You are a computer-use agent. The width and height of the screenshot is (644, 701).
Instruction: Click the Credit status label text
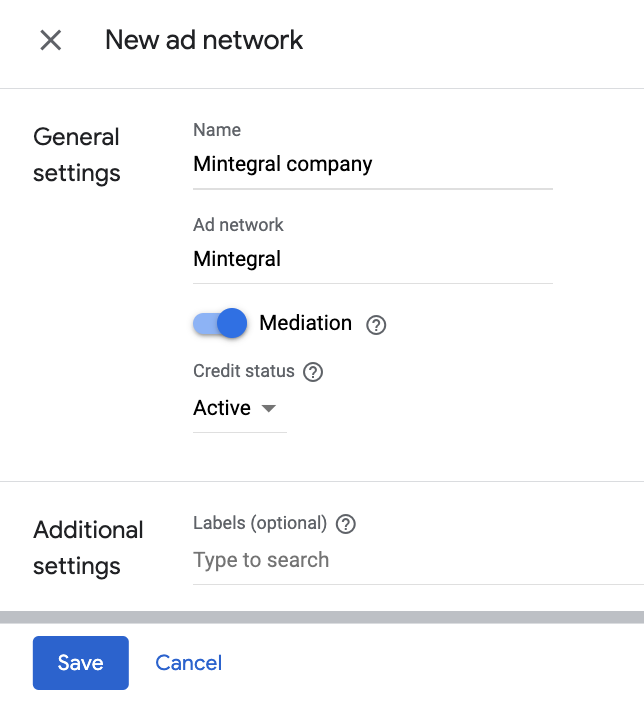[244, 371]
